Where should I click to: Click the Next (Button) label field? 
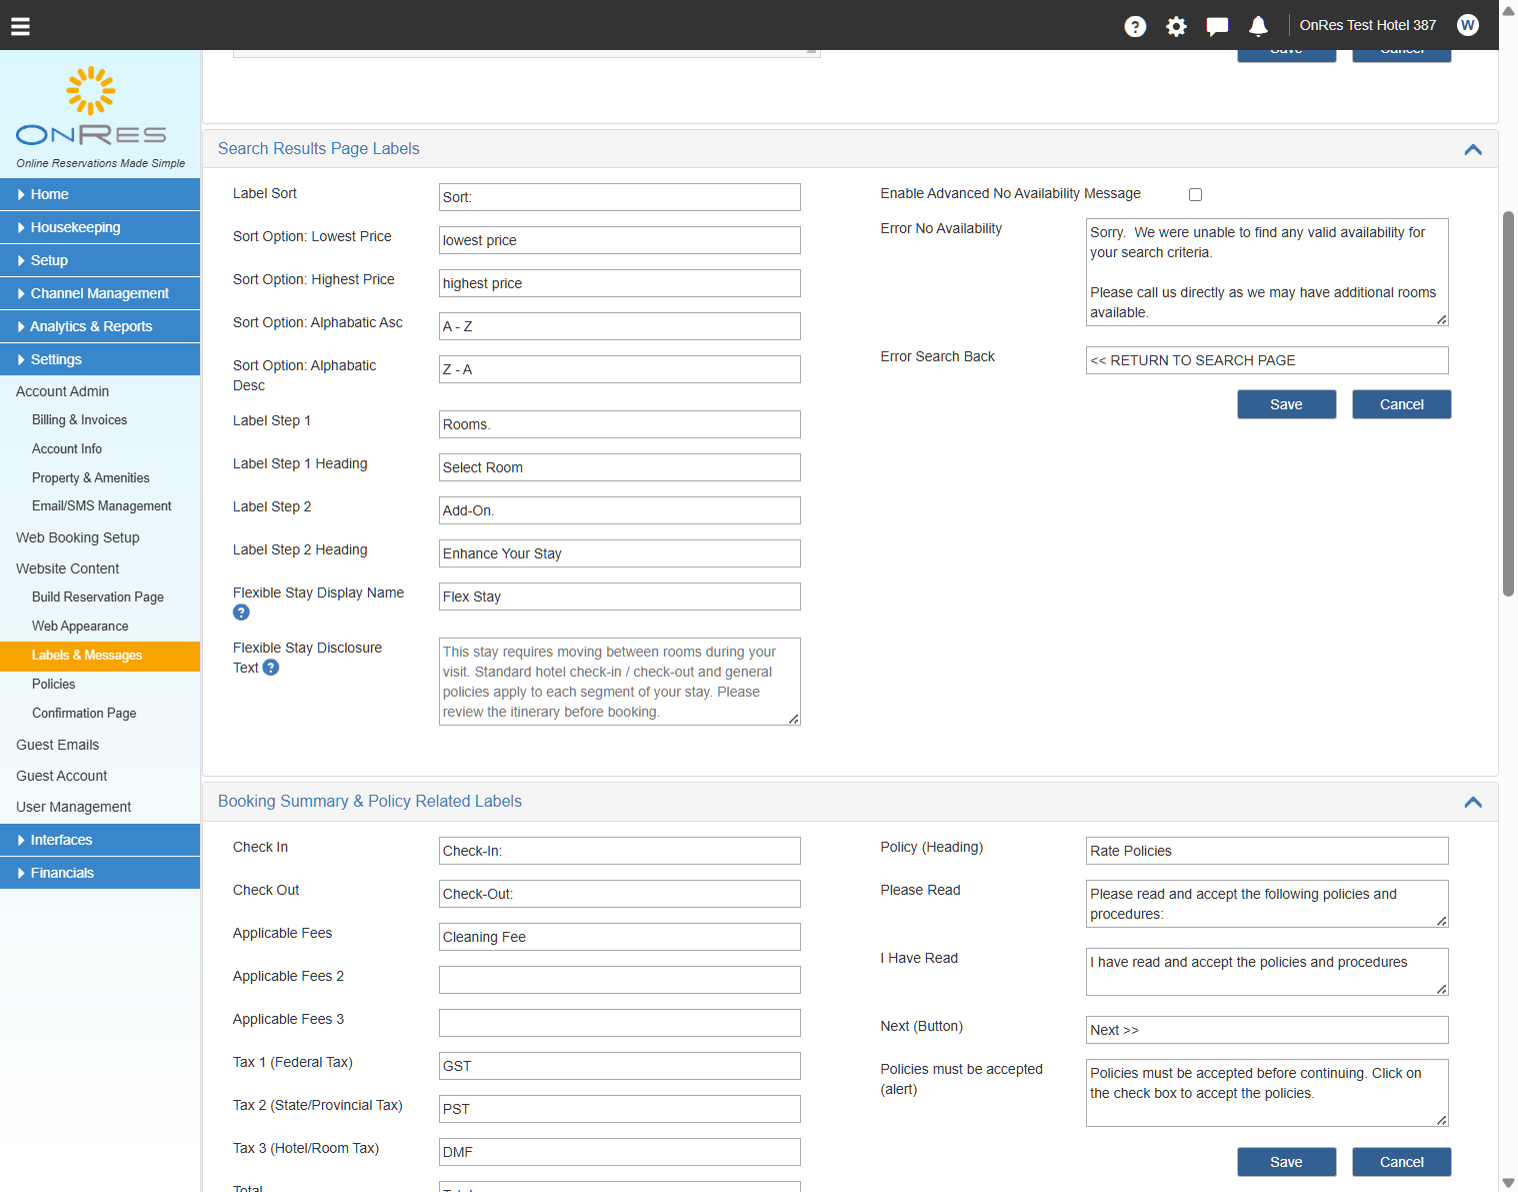pyautogui.click(x=1267, y=1030)
